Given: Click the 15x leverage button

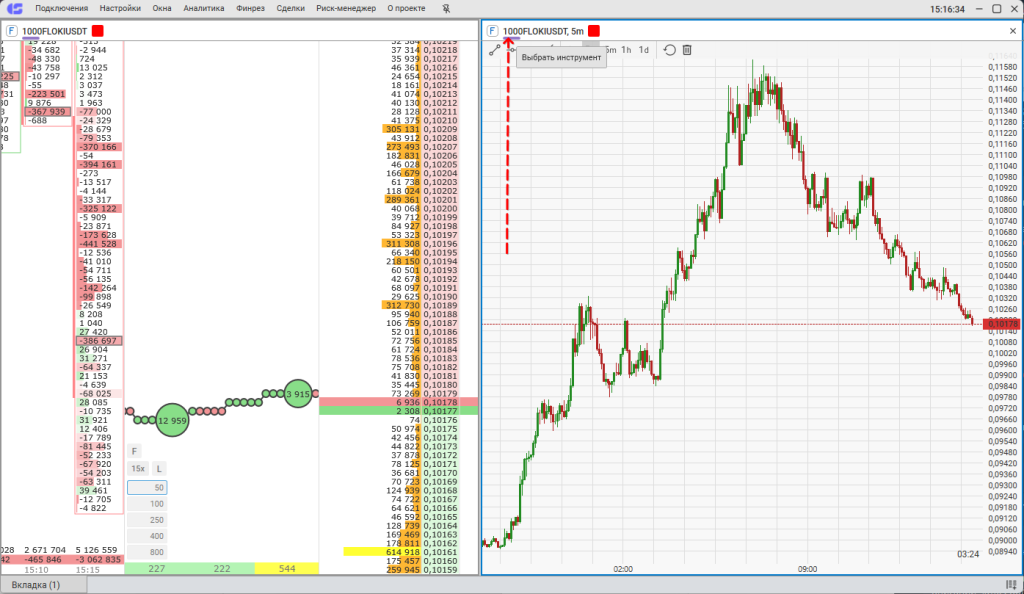Looking at the screenshot, I should point(138,469).
